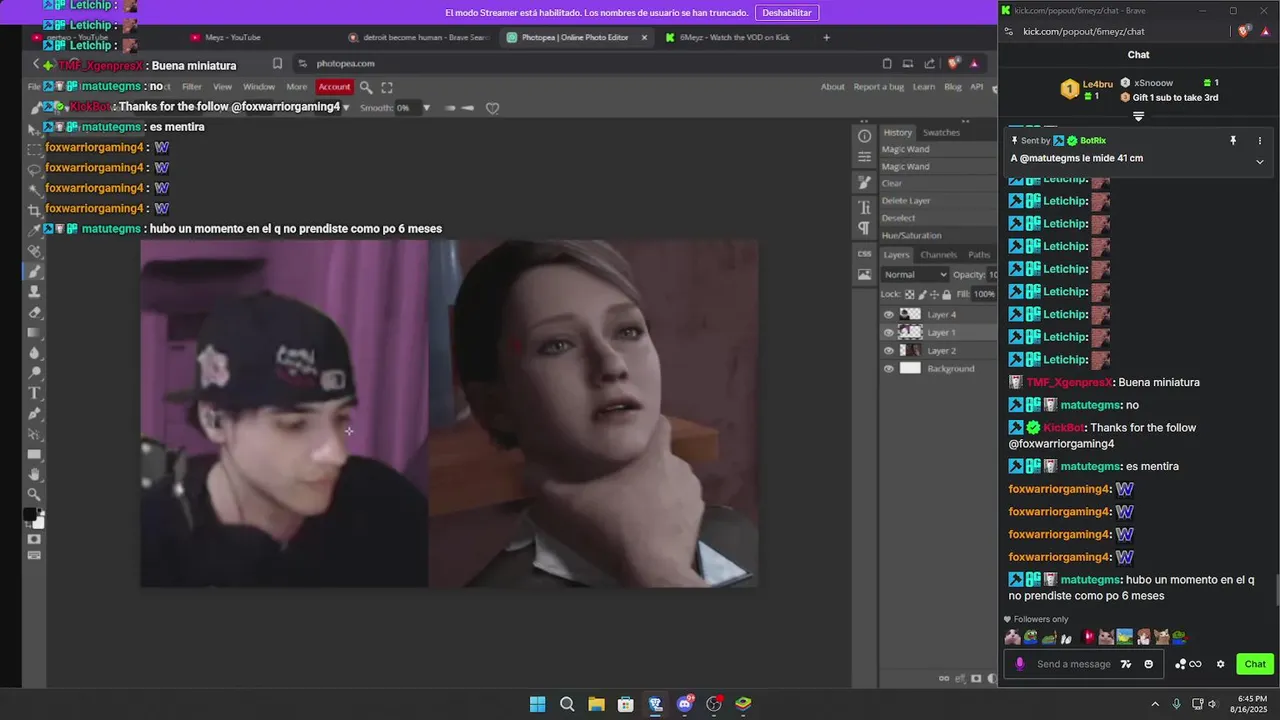The height and width of the screenshot is (720, 1280).
Task: Open the View menu
Action: coord(222,87)
